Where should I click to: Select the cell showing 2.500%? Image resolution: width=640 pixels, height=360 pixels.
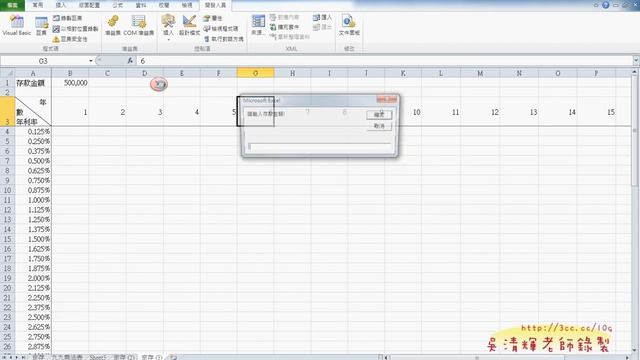point(33,317)
